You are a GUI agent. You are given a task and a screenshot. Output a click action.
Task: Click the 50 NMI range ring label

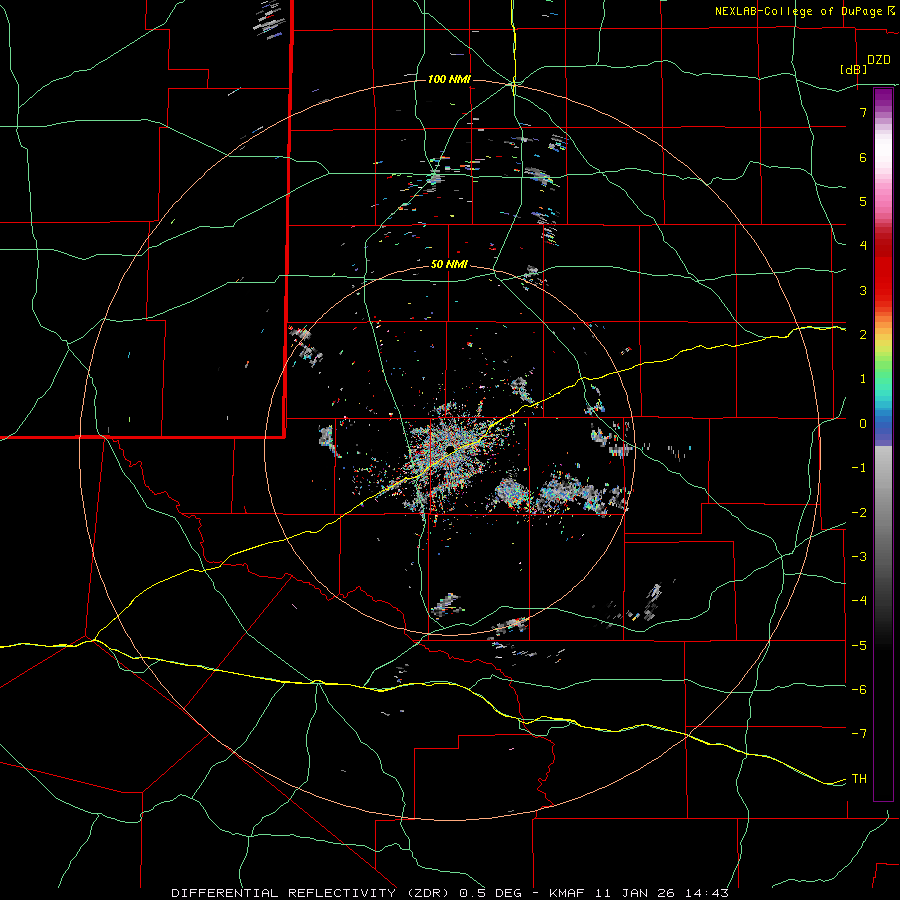[x=449, y=265]
